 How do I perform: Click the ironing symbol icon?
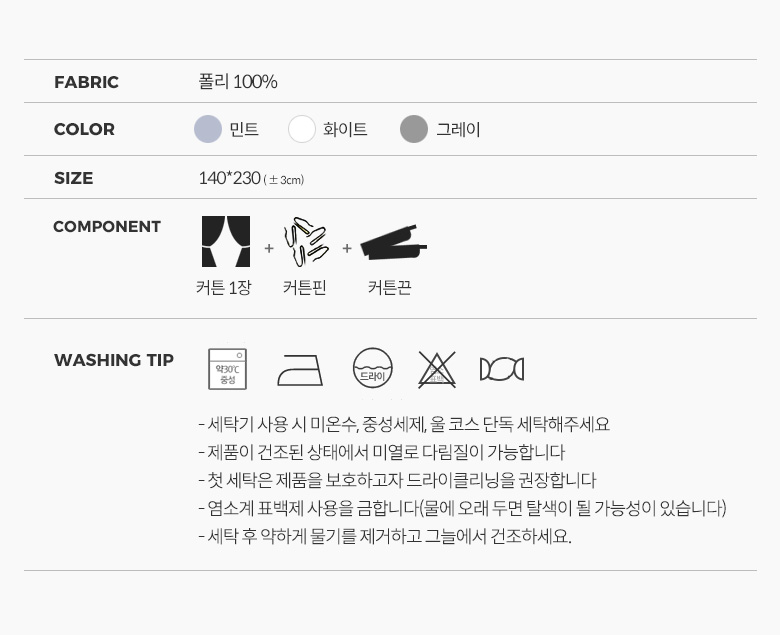click(300, 370)
